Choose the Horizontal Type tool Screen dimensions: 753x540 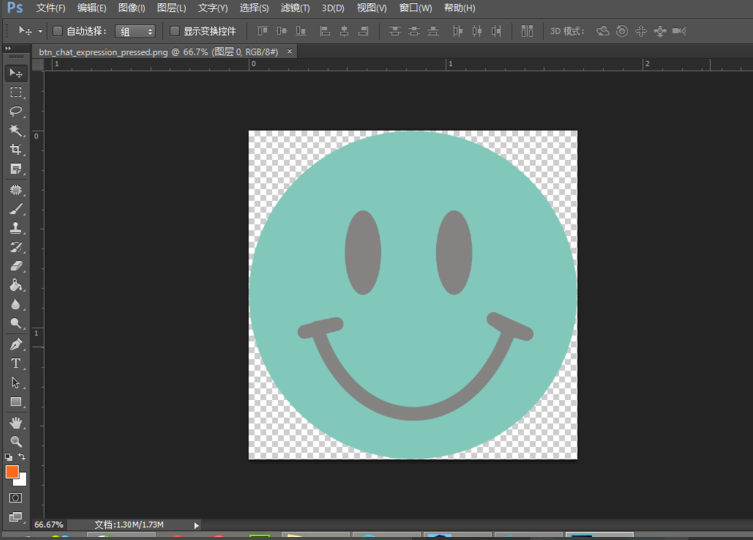coord(16,363)
